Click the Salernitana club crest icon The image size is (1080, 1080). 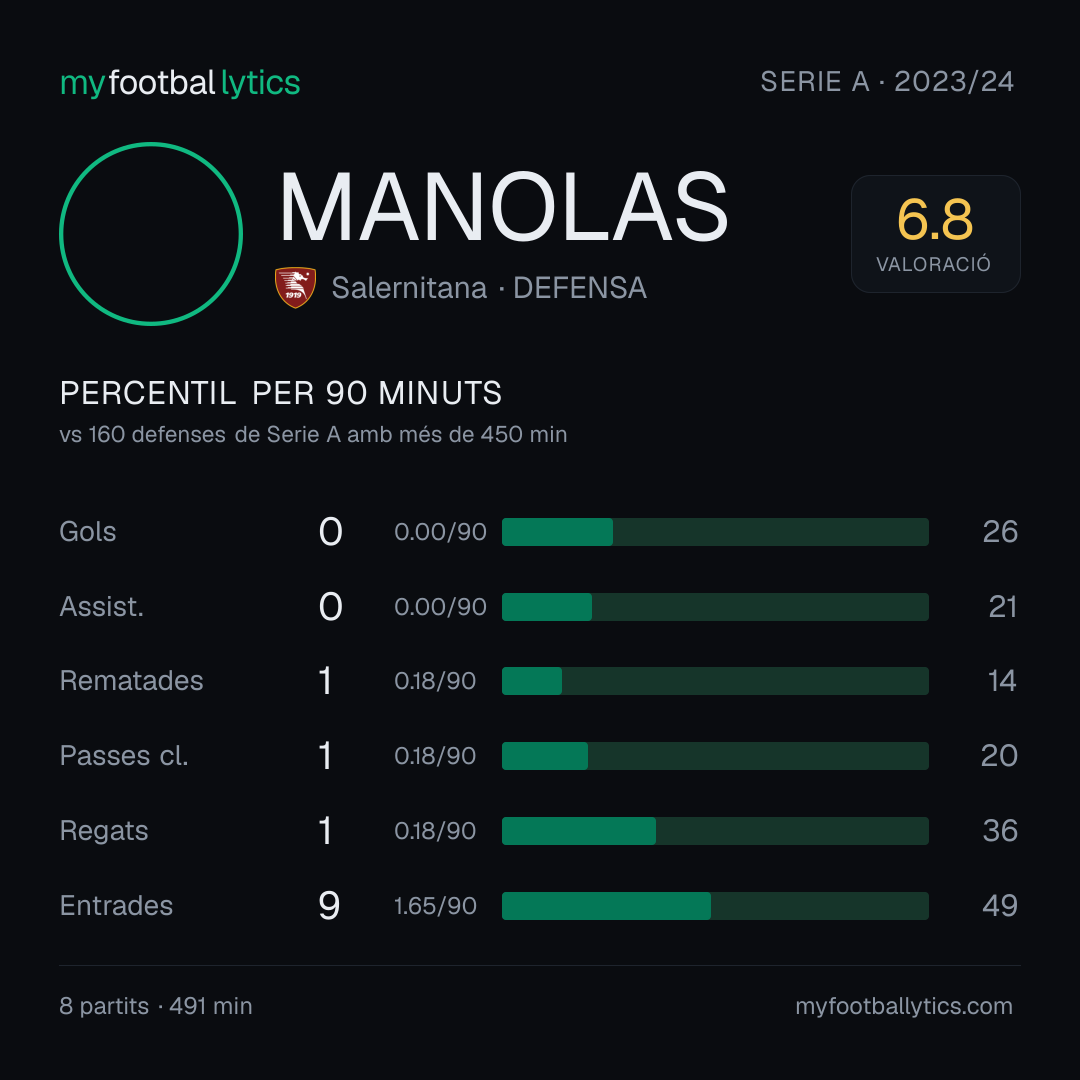click(295, 287)
